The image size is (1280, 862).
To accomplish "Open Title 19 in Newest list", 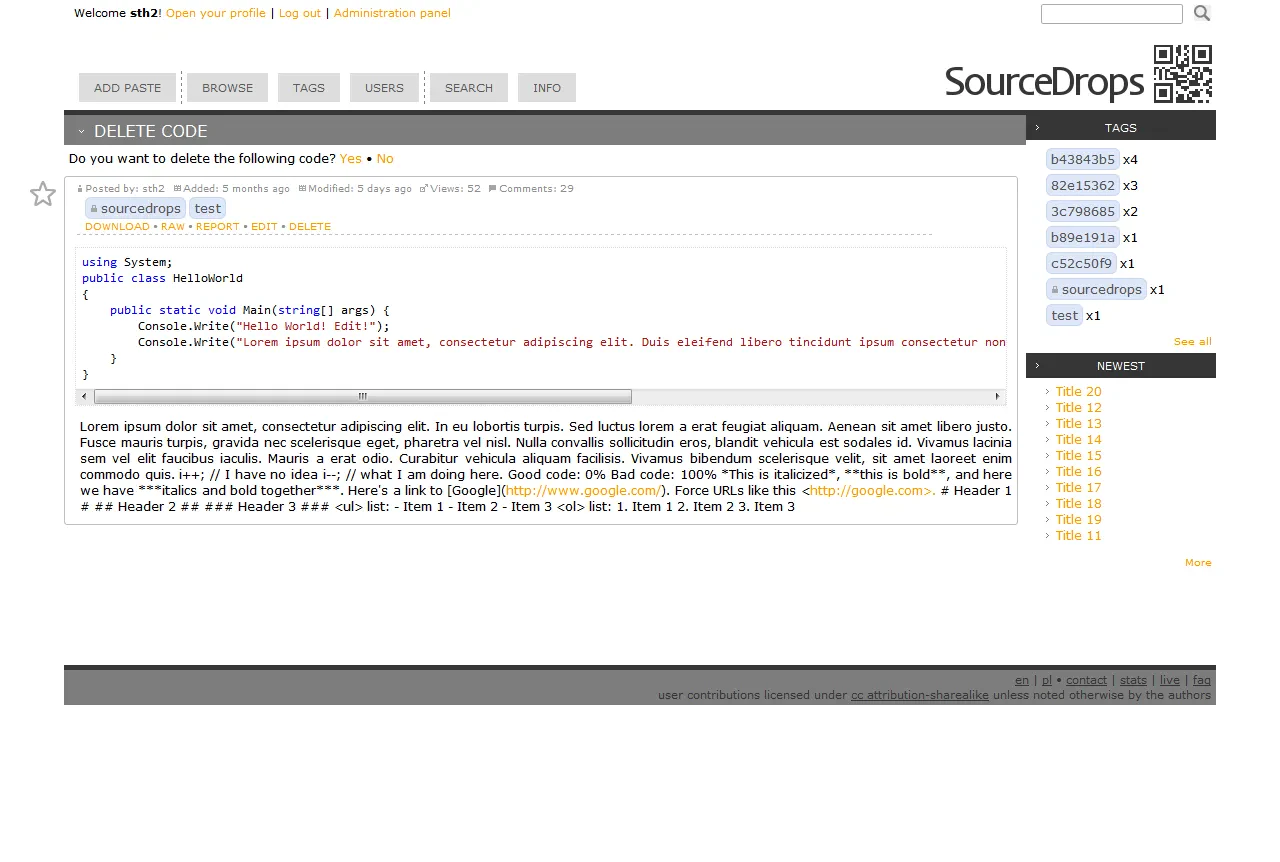I will [x=1078, y=520].
